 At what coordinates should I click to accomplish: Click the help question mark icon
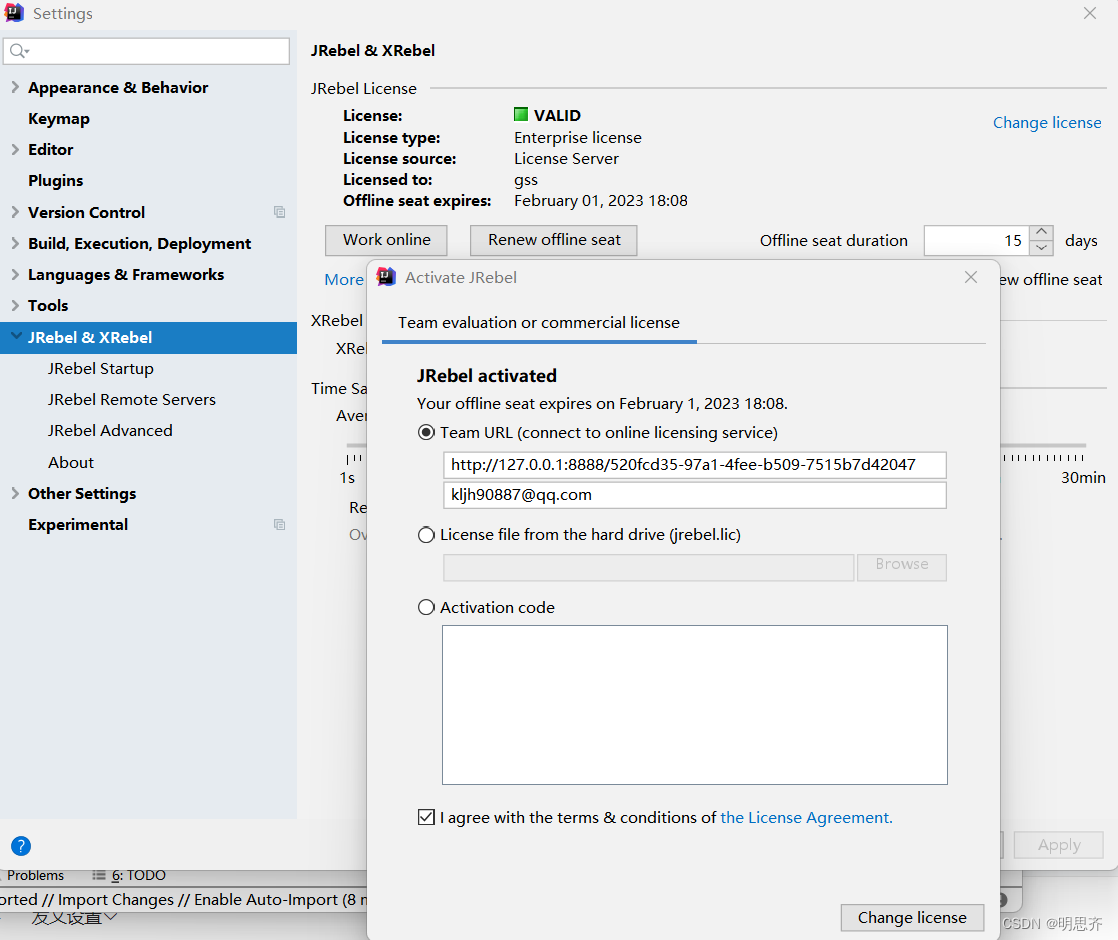click(21, 846)
